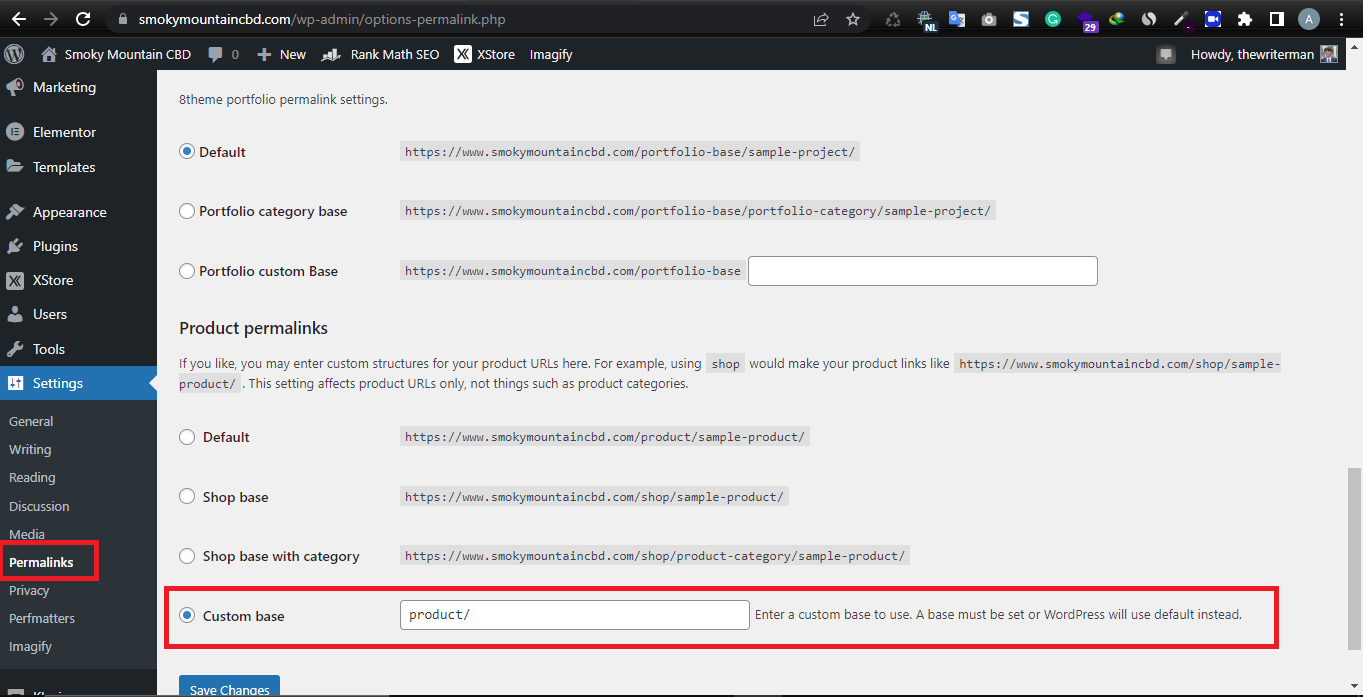Viewport: 1363px width, 697px height.
Task: Open New content menu in admin bar
Action: tap(281, 54)
